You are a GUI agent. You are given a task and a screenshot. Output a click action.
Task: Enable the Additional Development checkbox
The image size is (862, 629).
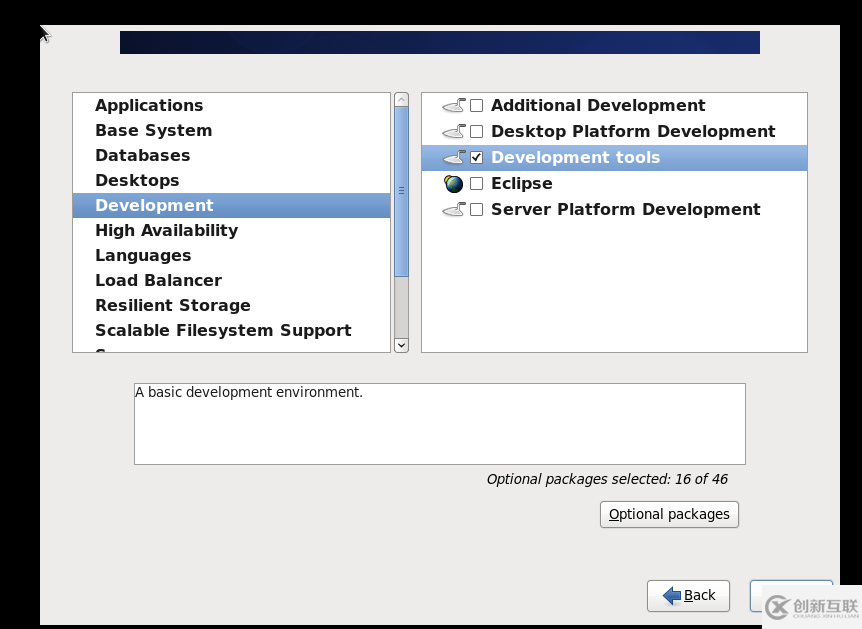click(477, 105)
